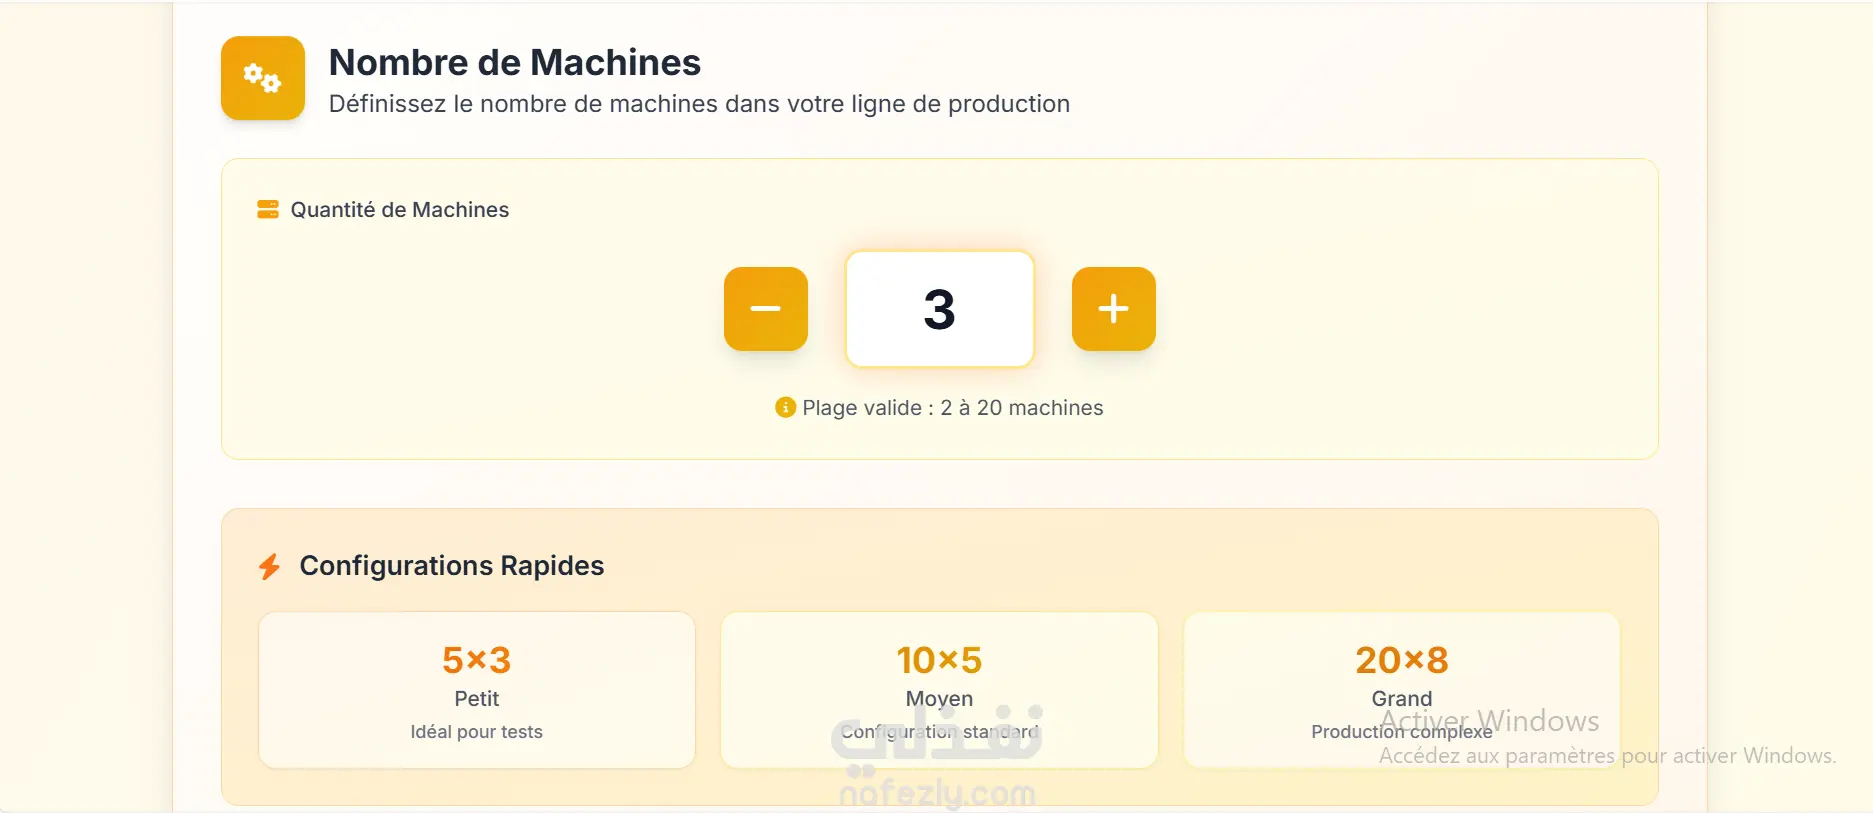1873x813 pixels.
Task: Click the Configurations Rapides section title
Action: [x=452, y=566]
